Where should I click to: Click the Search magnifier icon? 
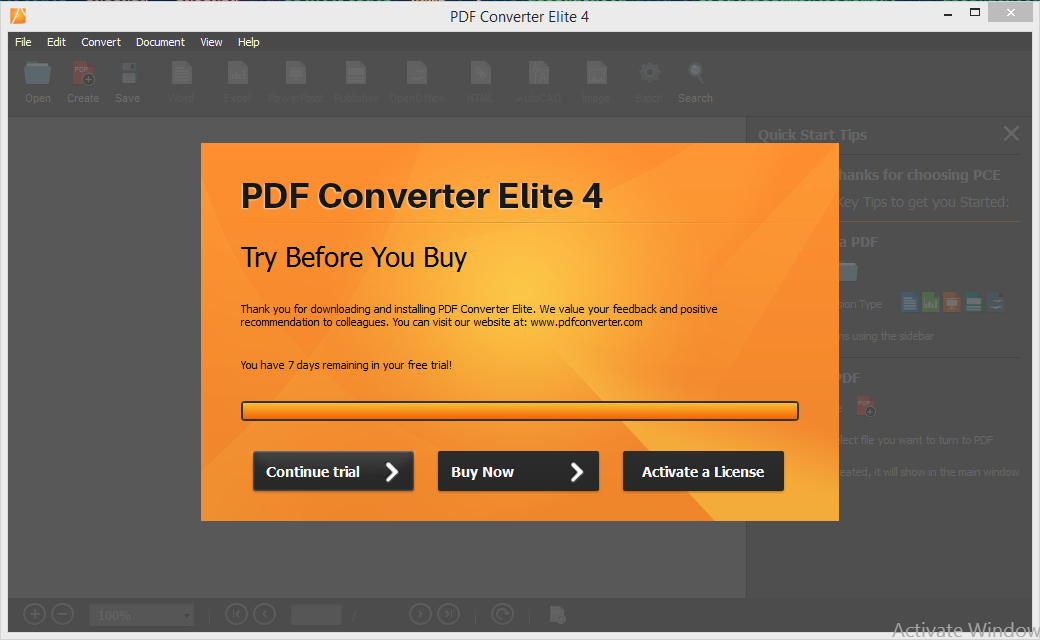click(696, 72)
